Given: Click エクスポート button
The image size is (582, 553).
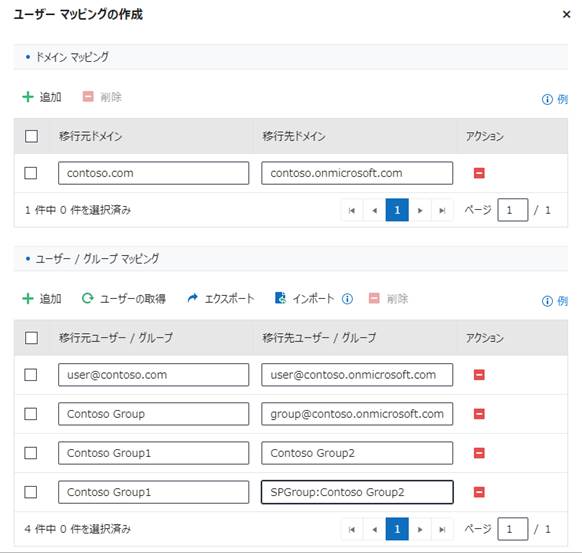Looking at the screenshot, I should pyautogui.click(x=221, y=298).
